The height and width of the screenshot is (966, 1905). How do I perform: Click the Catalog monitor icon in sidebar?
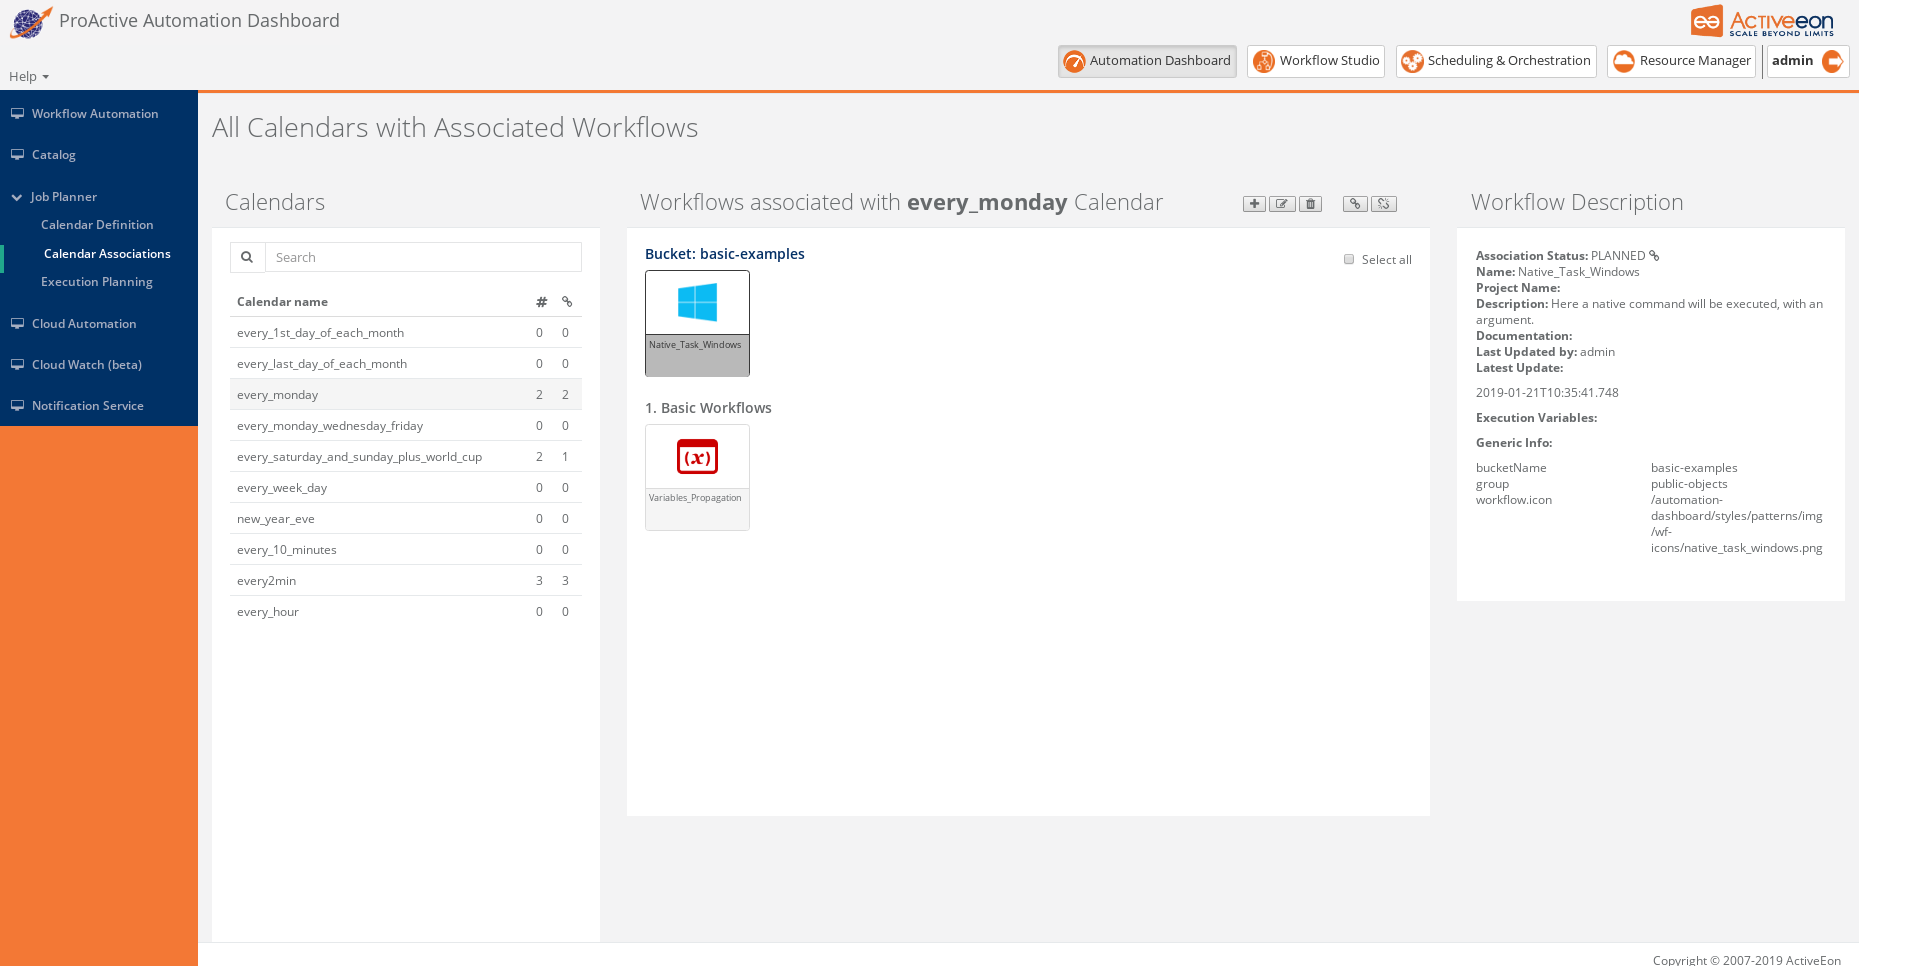[x=17, y=155]
